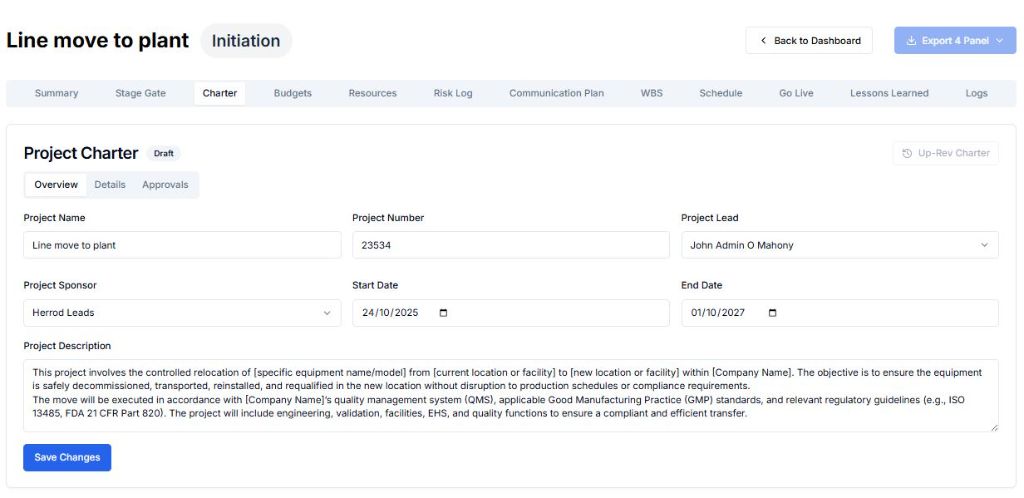
Task: Expand the Project Lead dropdown
Action: coord(984,245)
